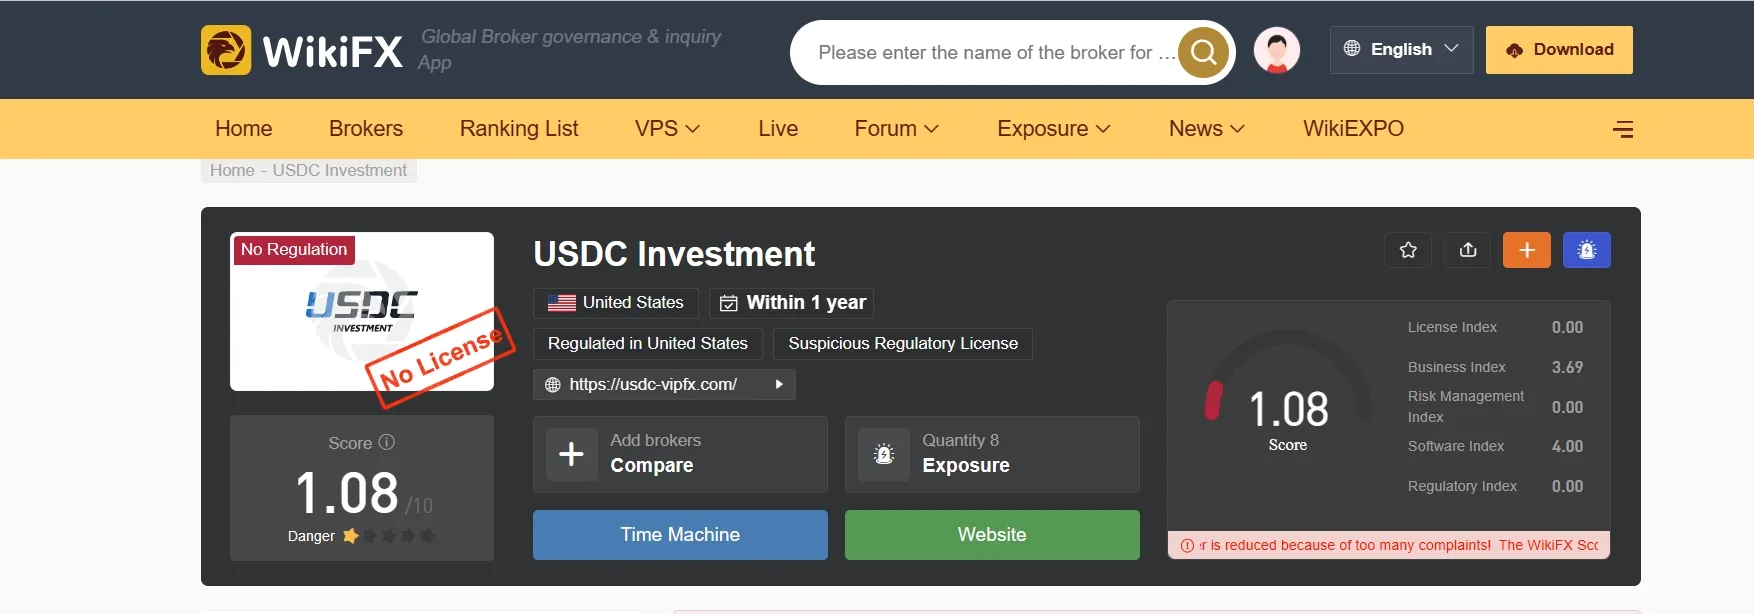Viewport: 1754px width, 614px height.
Task: Click the United States flag tag
Action: (615, 303)
